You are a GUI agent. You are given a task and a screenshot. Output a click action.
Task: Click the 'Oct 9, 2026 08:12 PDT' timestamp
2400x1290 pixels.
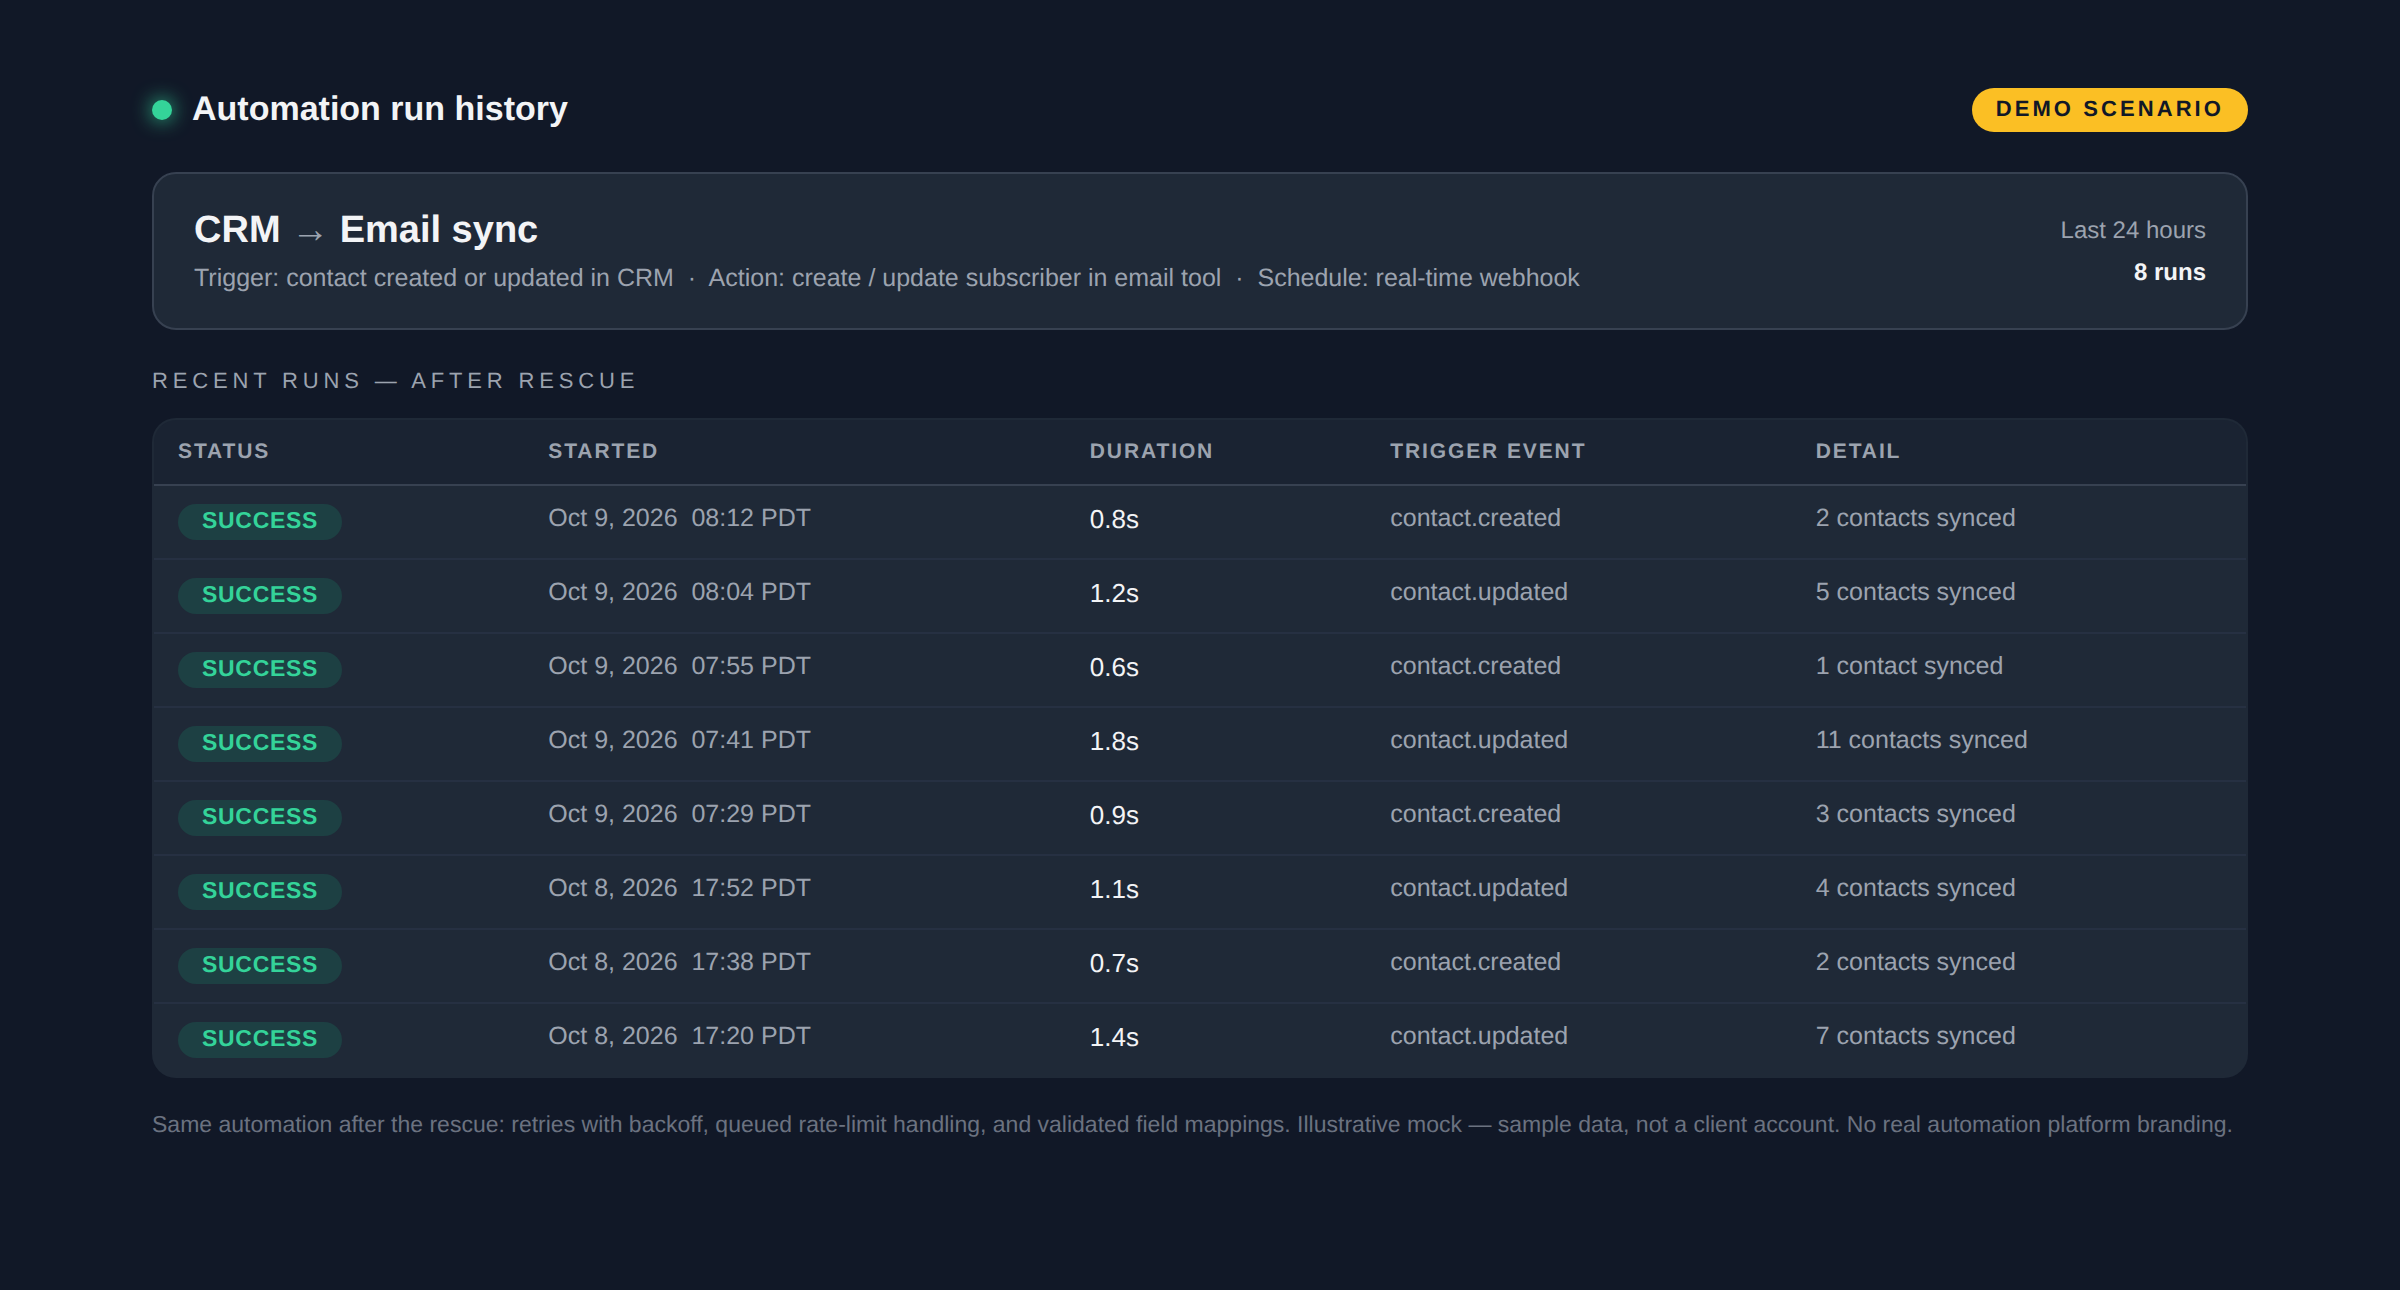point(679,518)
